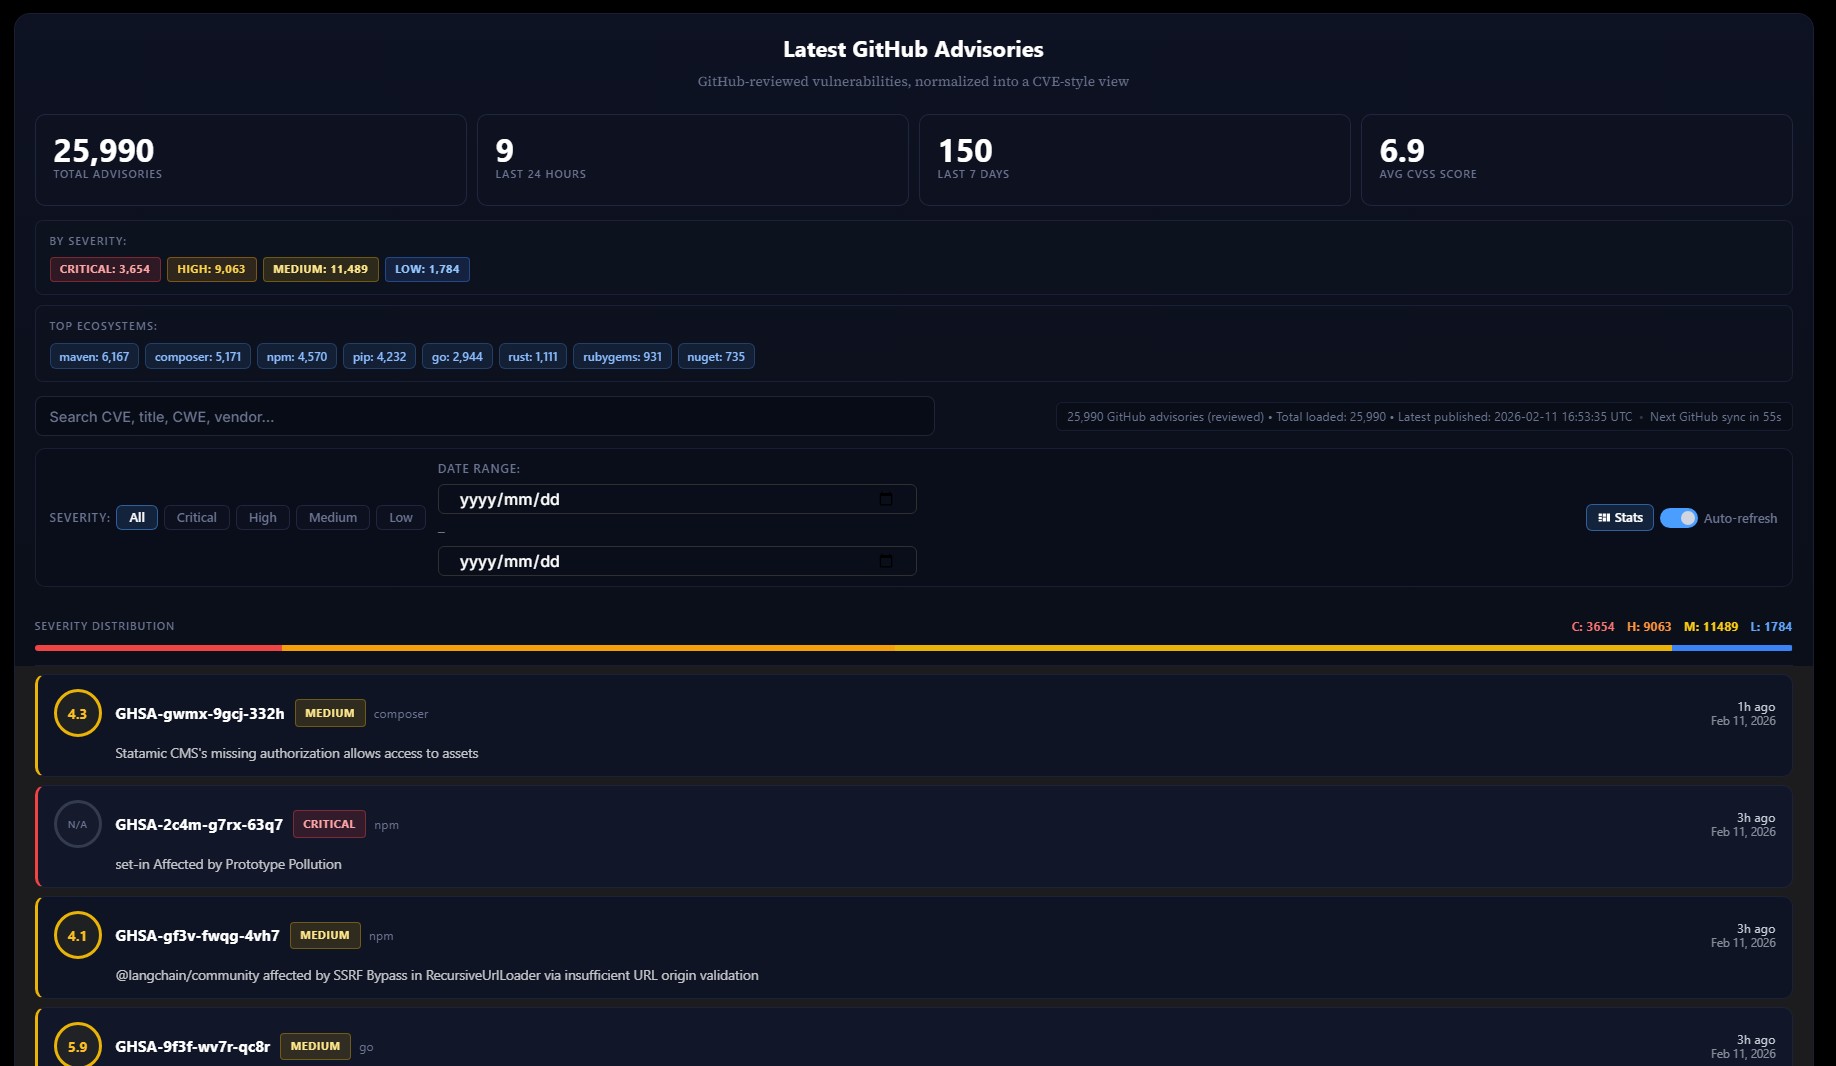Open calendar picker on start date field
1836x1066 pixels.
coord(885,499)
